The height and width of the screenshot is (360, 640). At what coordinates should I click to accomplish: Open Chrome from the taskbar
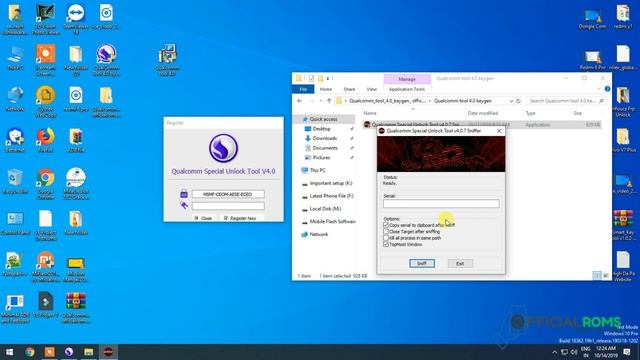tap(30, 352)
